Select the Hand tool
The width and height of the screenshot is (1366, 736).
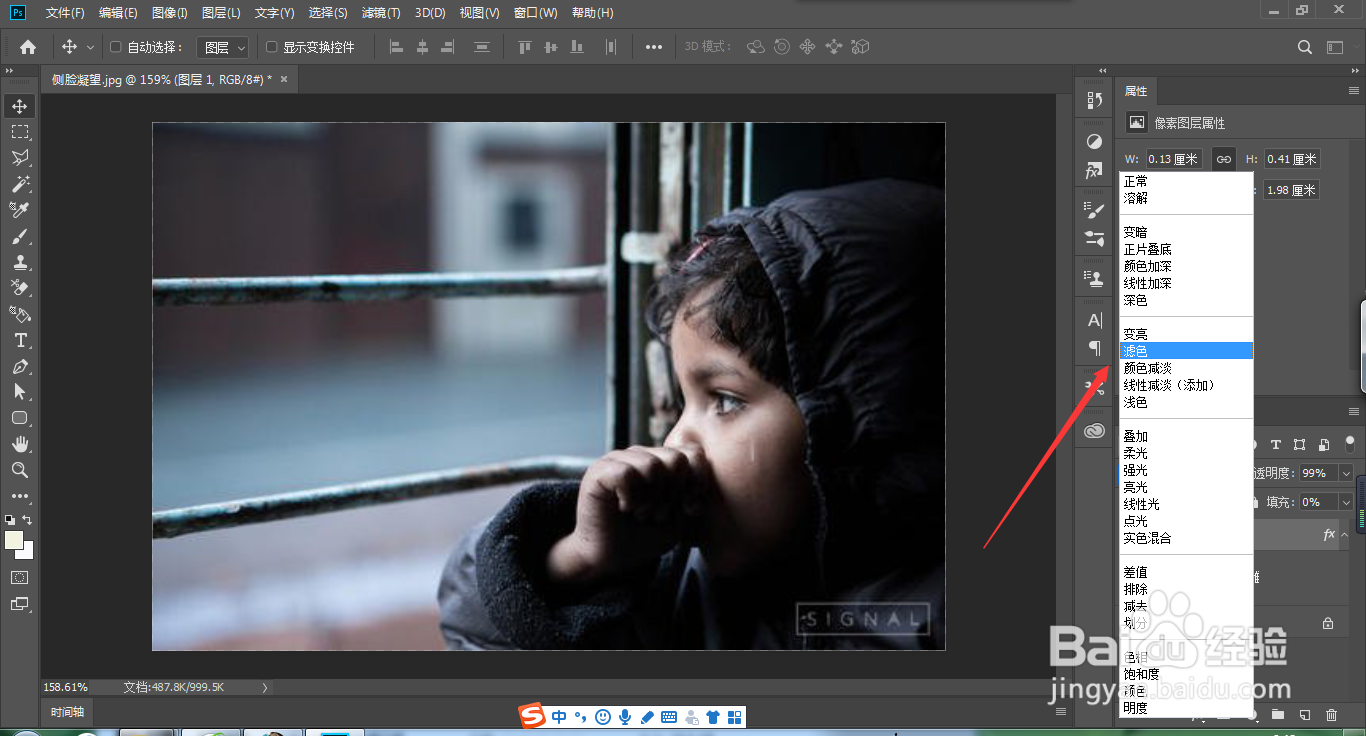[20, 444]
